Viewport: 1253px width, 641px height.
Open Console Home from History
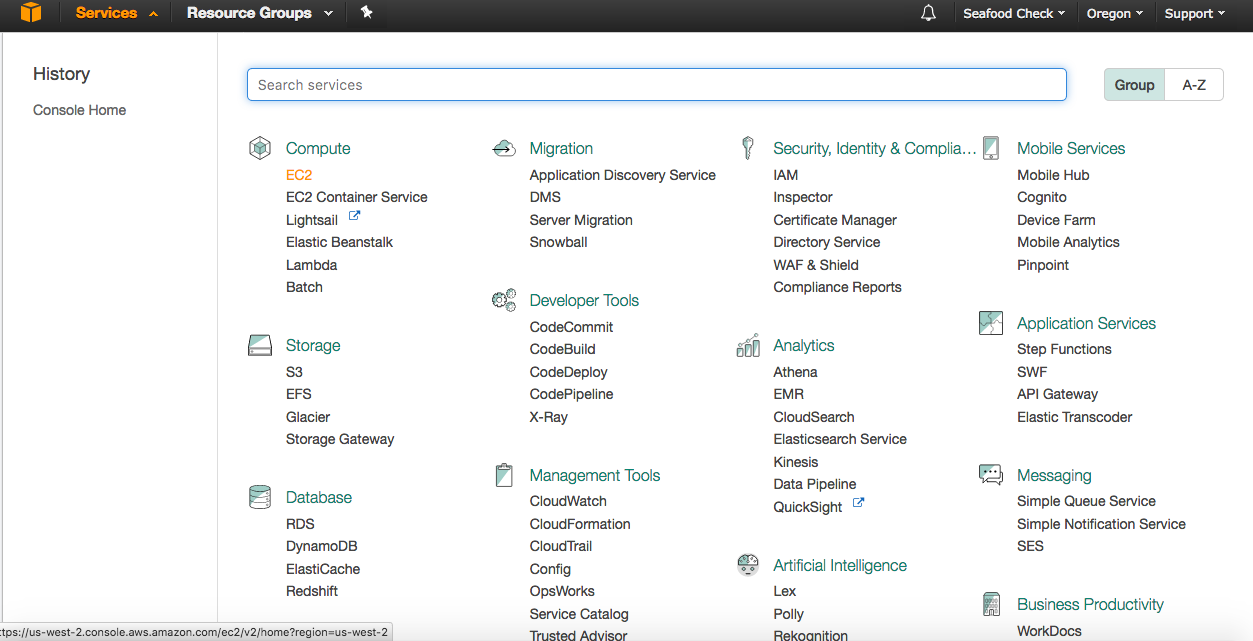[80, 110]
